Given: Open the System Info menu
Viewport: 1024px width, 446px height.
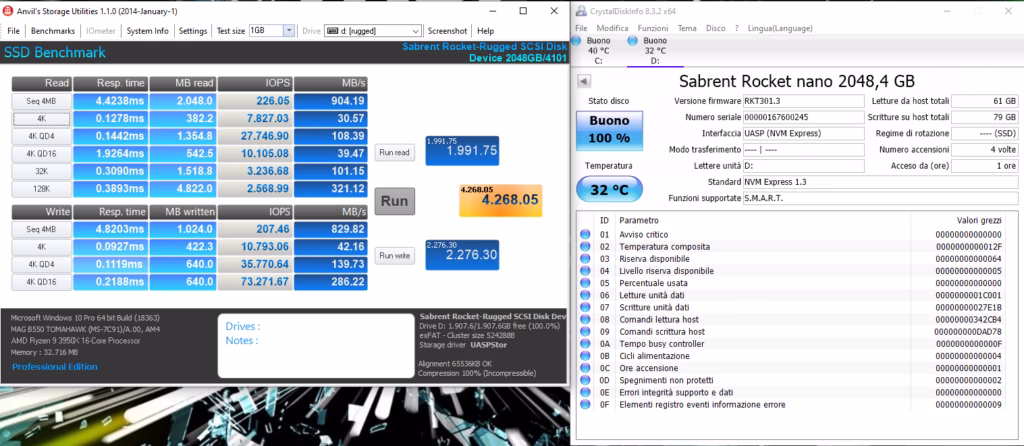Looking at the screenshot, I should pyautogui.click(x=148, y=31).
